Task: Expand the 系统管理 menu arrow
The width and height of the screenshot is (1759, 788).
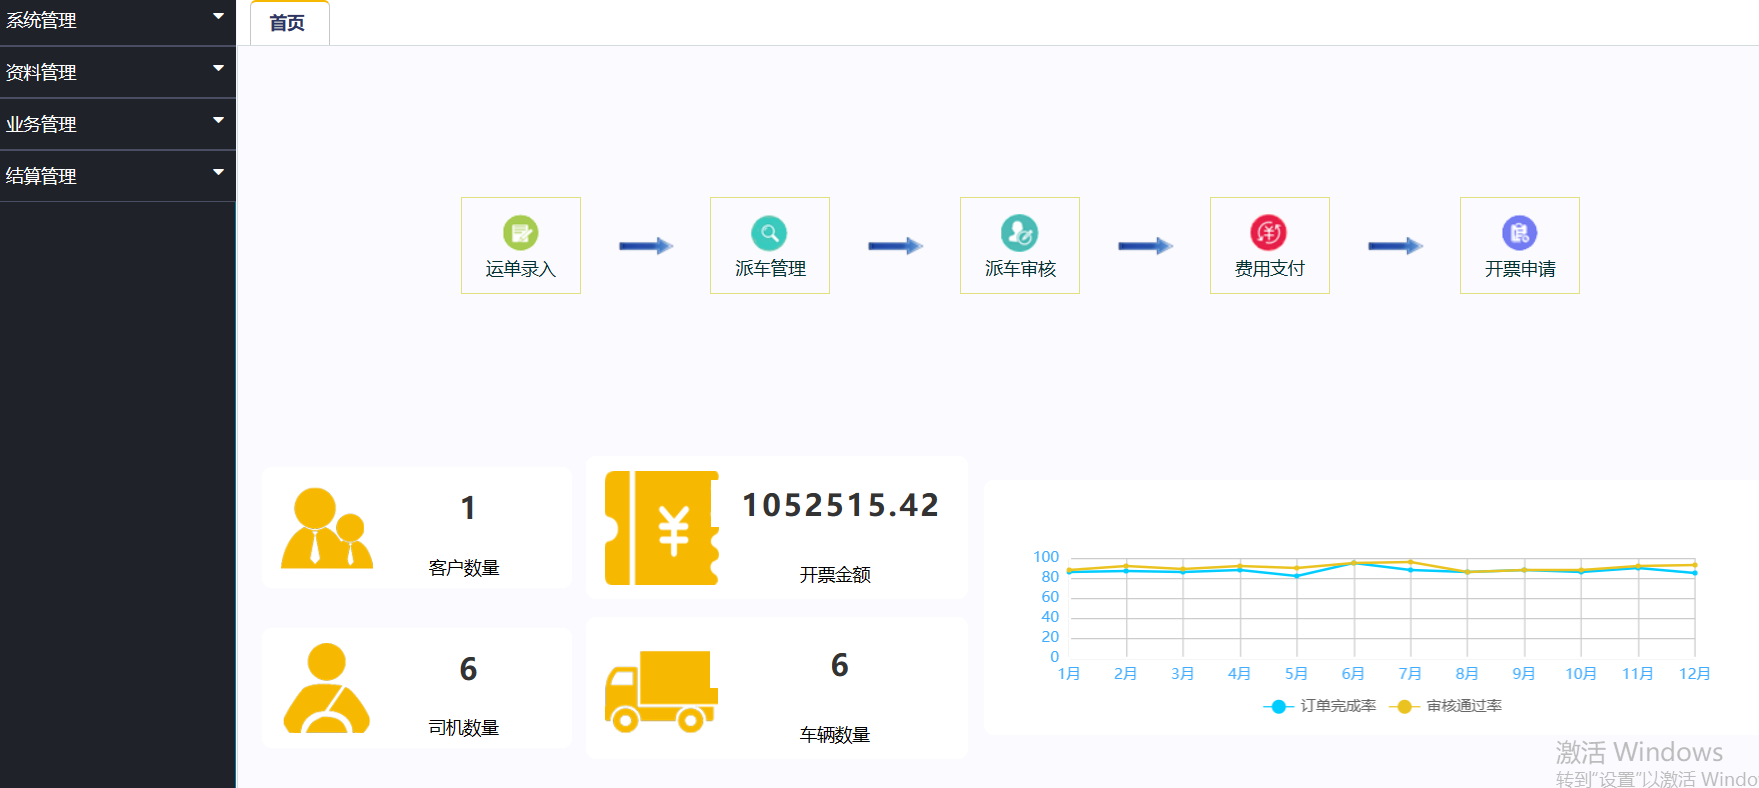Action: [218, 16]
